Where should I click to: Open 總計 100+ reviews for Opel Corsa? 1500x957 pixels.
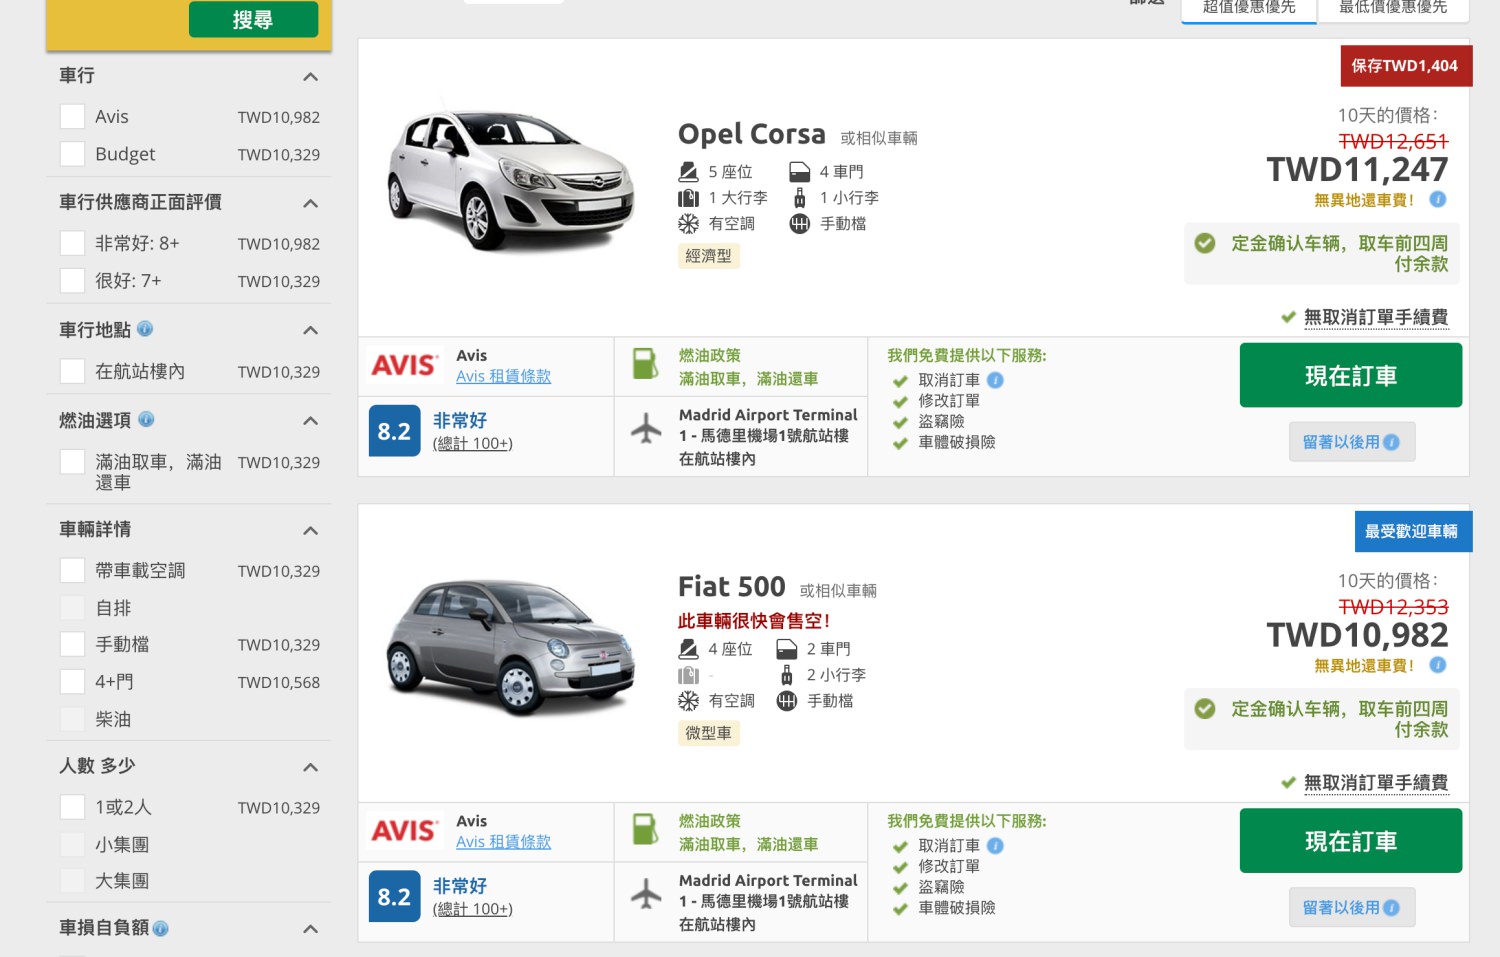(472, 443)
